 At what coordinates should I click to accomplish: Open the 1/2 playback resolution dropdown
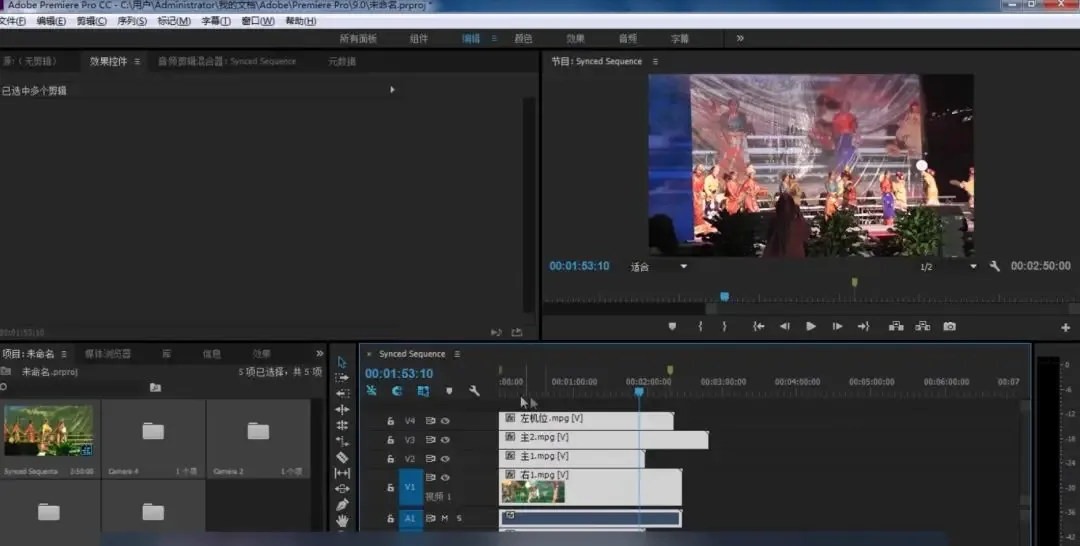tap(973, 267)
